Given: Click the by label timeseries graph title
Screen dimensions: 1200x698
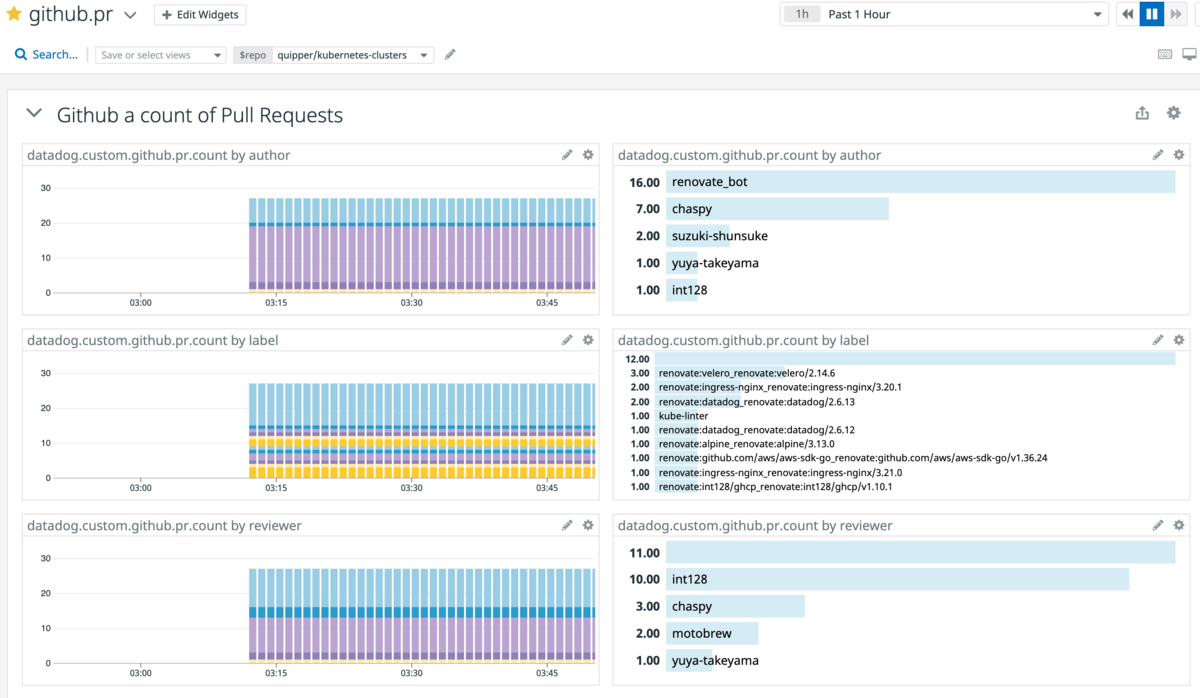Looking at the screenshot, I should tap(153, 340).
